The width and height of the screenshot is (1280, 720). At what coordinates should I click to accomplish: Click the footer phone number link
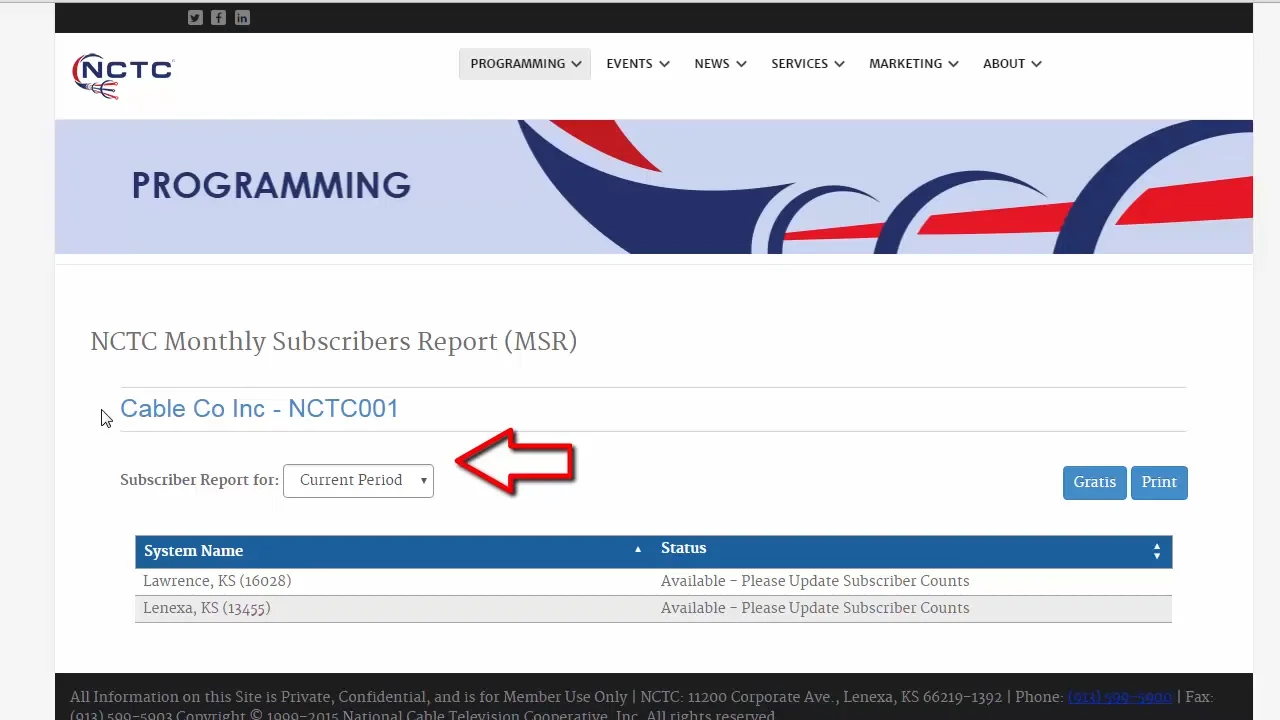click(x=1119, y=697)
